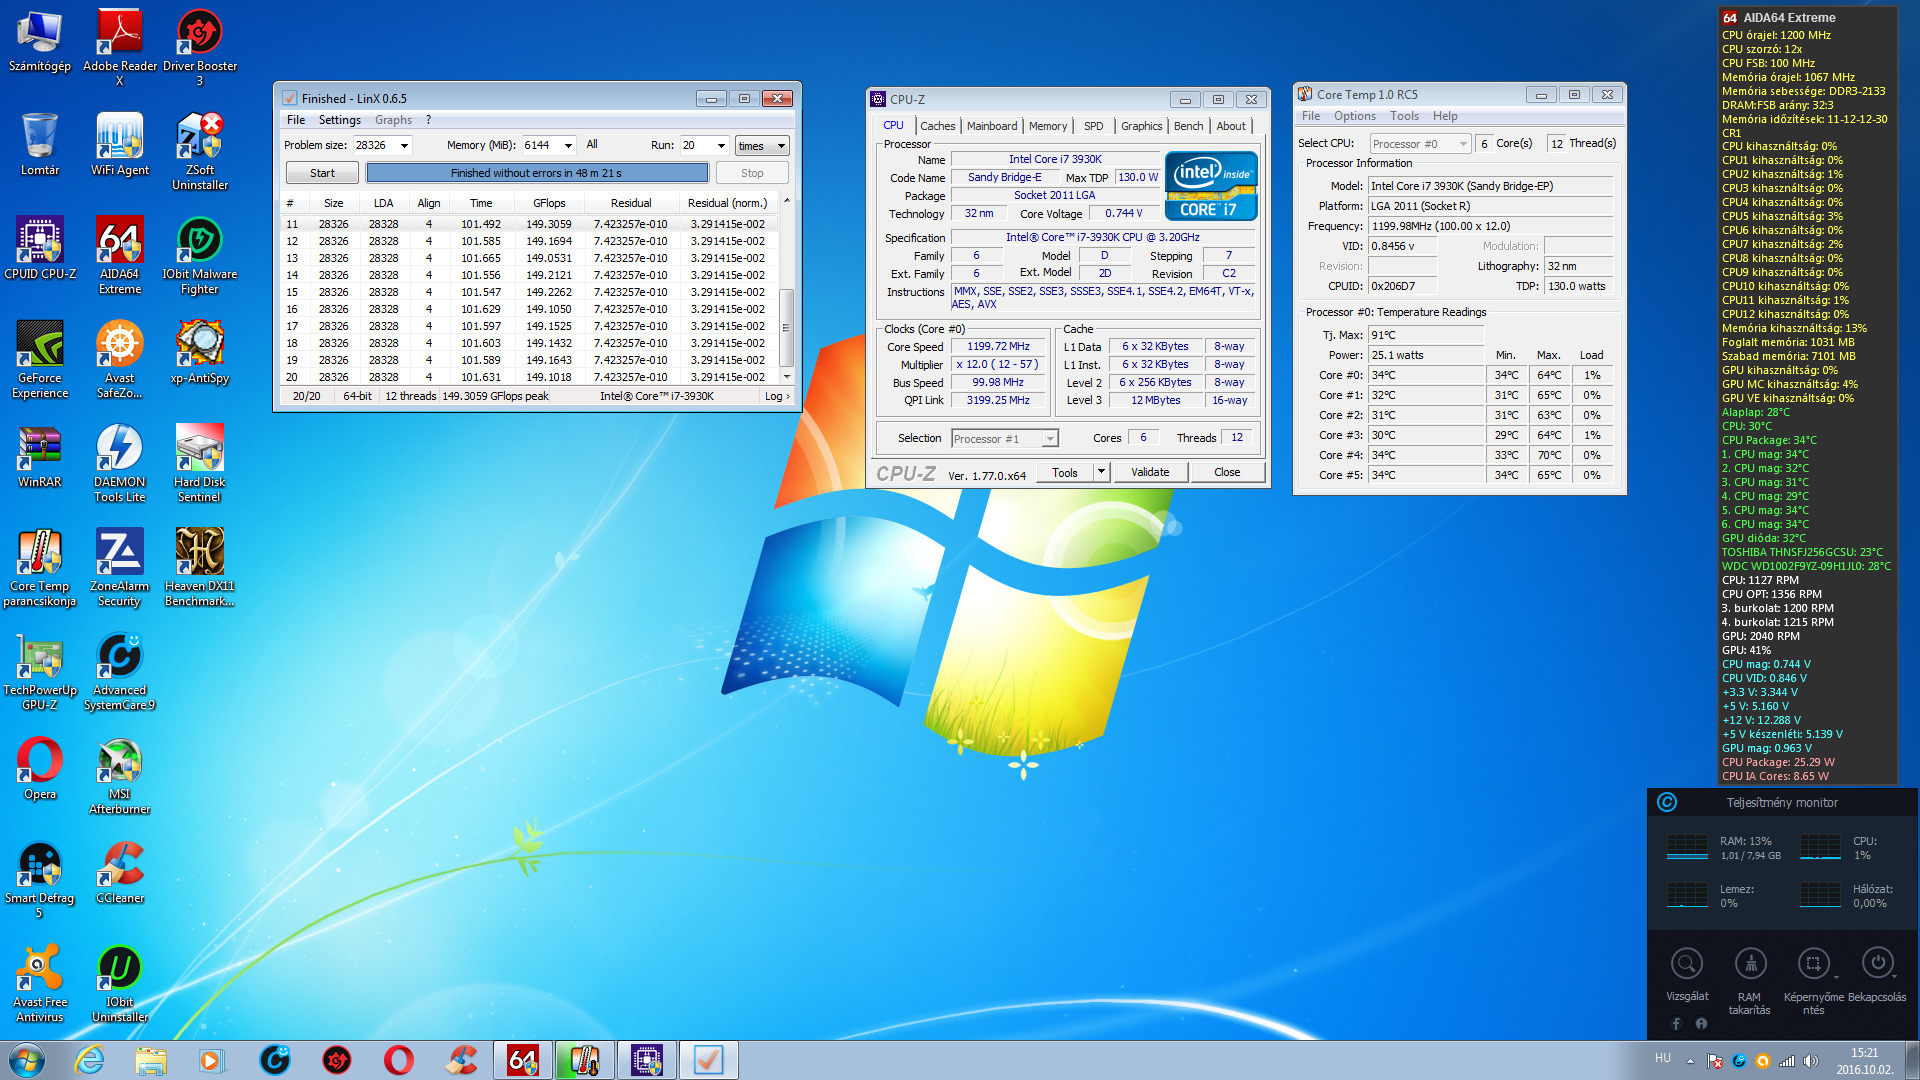Click the RAM takarítás broom icon

tap(1750, 963)
